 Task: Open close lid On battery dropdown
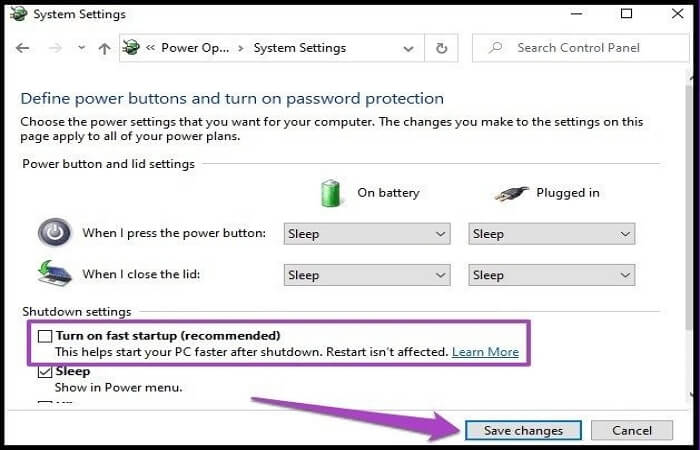[367, 275]
